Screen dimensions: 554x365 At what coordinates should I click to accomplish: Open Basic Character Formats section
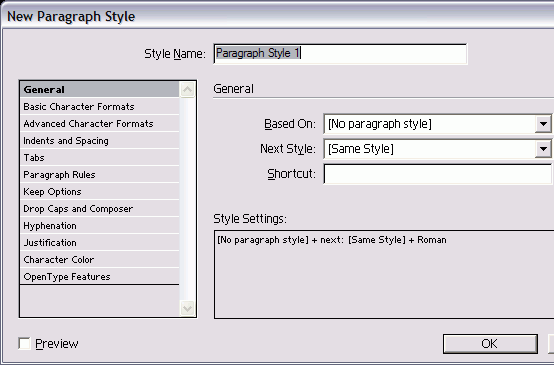click(x=100, y=106)
